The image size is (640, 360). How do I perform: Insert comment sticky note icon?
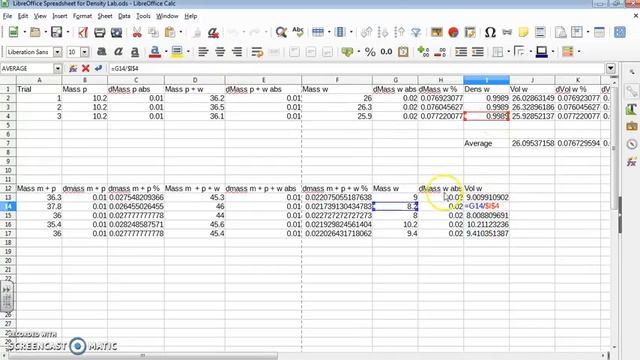523,32
